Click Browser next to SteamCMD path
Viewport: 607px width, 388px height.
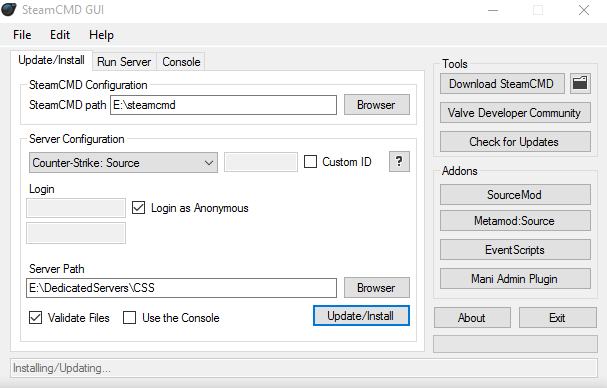point(376,105)
